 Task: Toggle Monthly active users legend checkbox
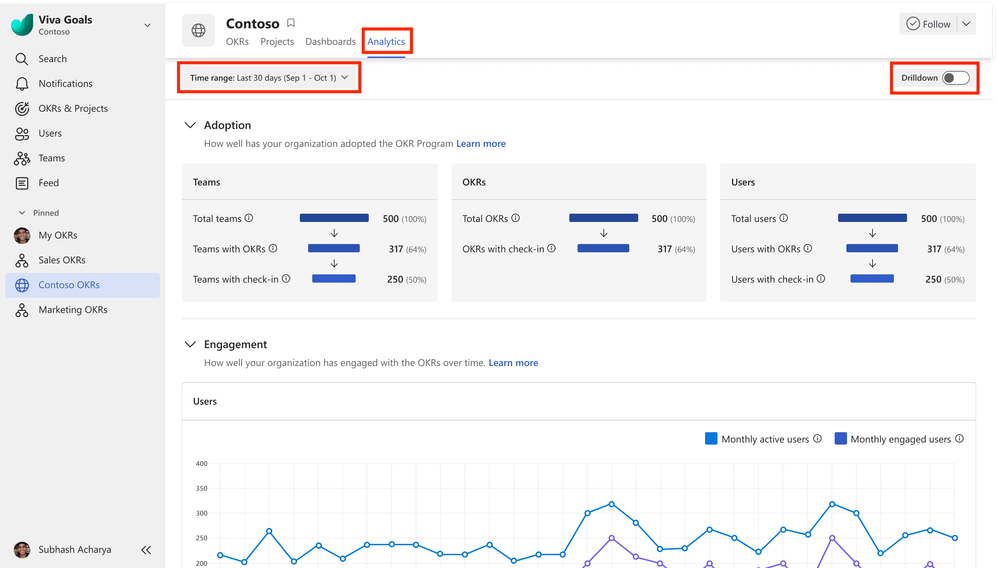point(712,439)
